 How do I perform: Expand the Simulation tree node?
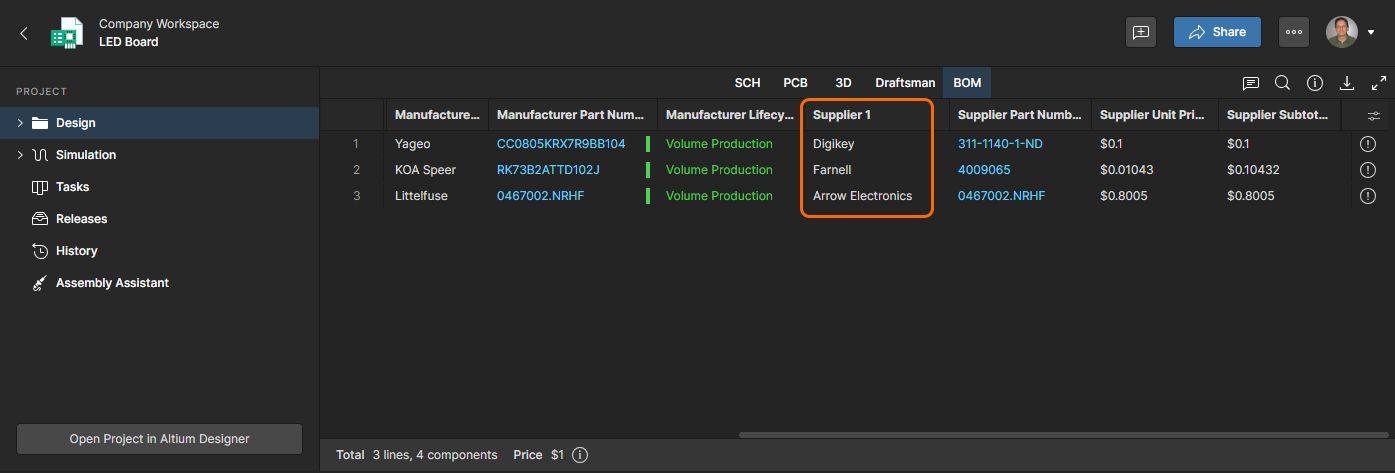click(20, 155)
